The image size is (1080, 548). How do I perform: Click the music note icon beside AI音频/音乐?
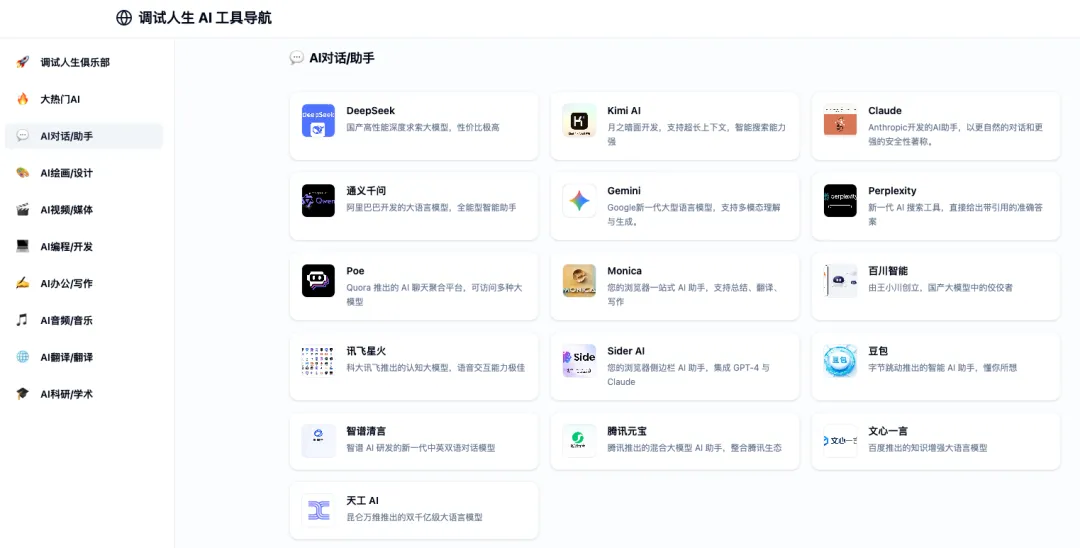coord(23,320)
